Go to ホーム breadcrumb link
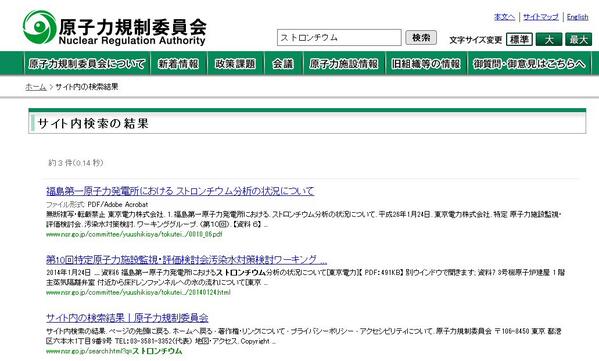The width and height of the screenshot is (599, 361). (36, 87)
